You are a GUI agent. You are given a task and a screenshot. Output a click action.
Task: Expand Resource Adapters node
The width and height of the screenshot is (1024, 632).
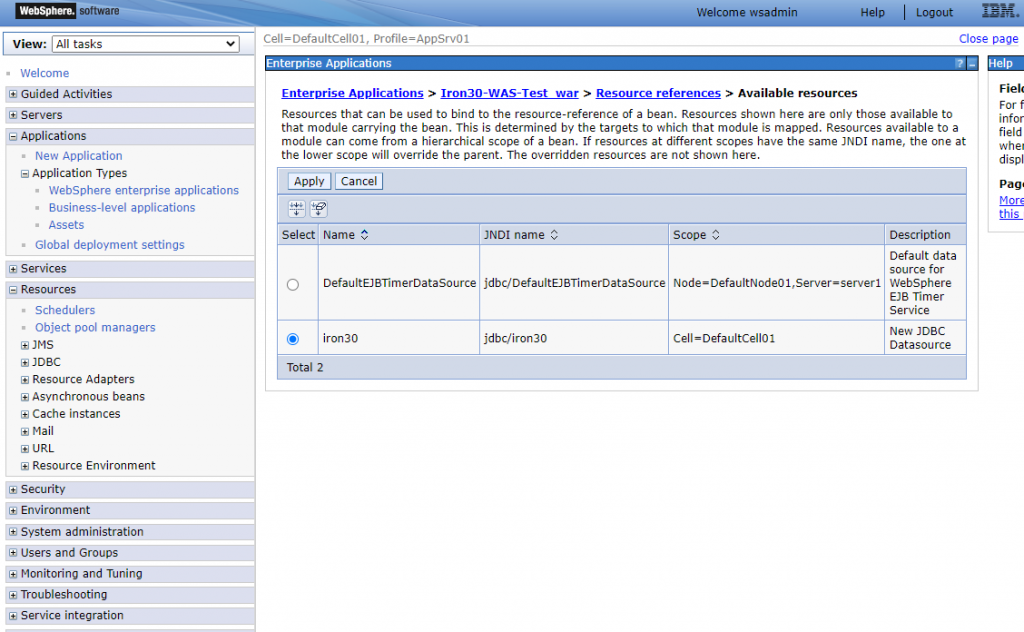point(25,380)
